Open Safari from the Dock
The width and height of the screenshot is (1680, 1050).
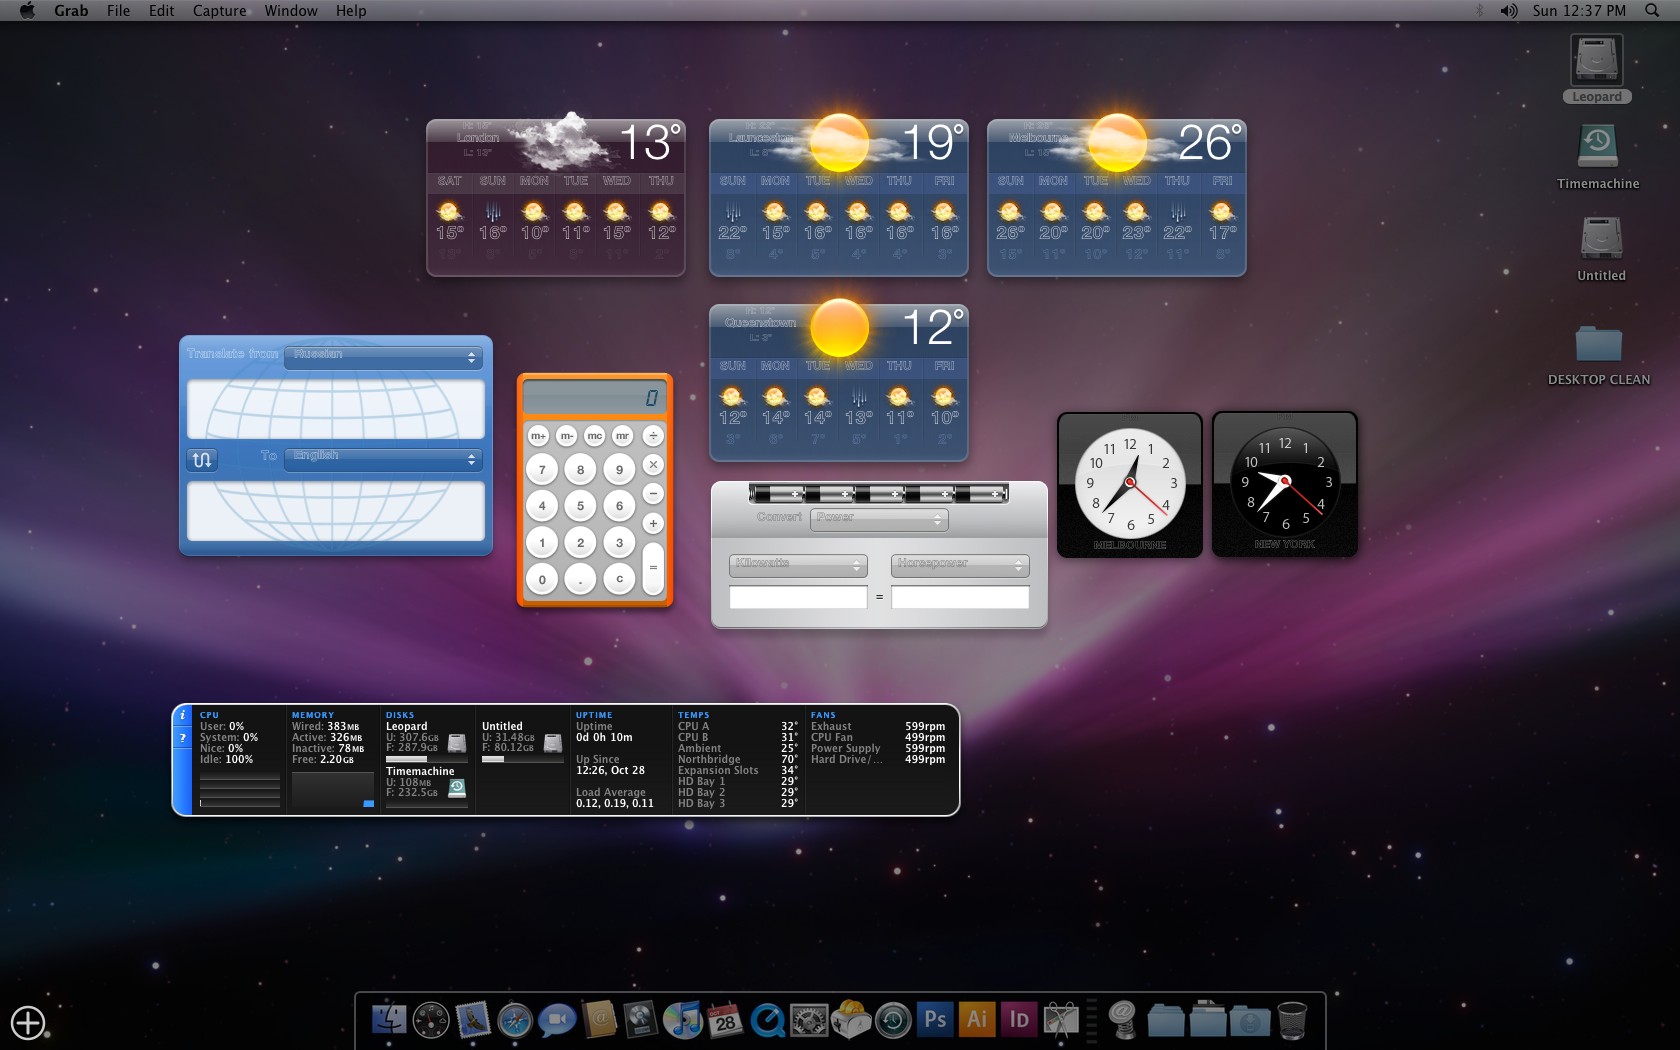point(515,1020)
